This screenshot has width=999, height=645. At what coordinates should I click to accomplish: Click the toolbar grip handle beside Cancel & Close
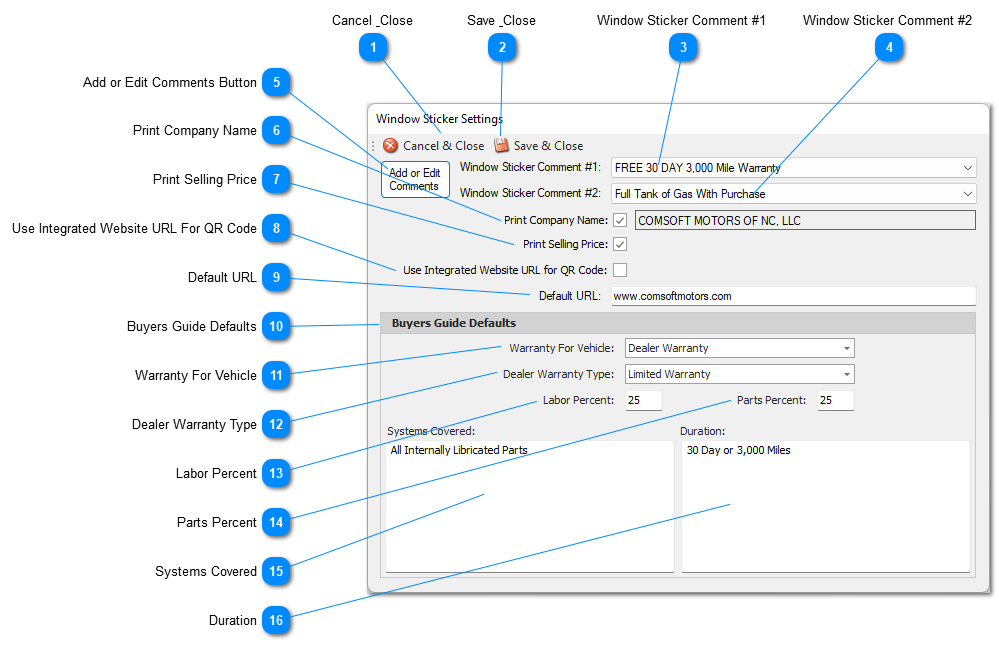click(373, 146)
